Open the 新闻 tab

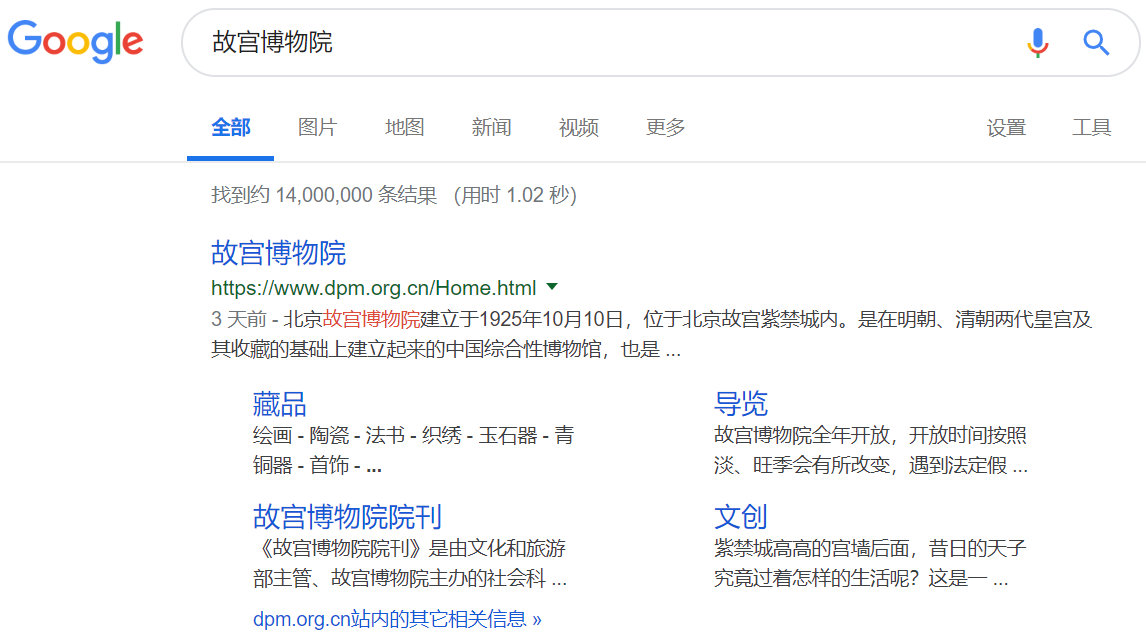[x=491, y=128]
